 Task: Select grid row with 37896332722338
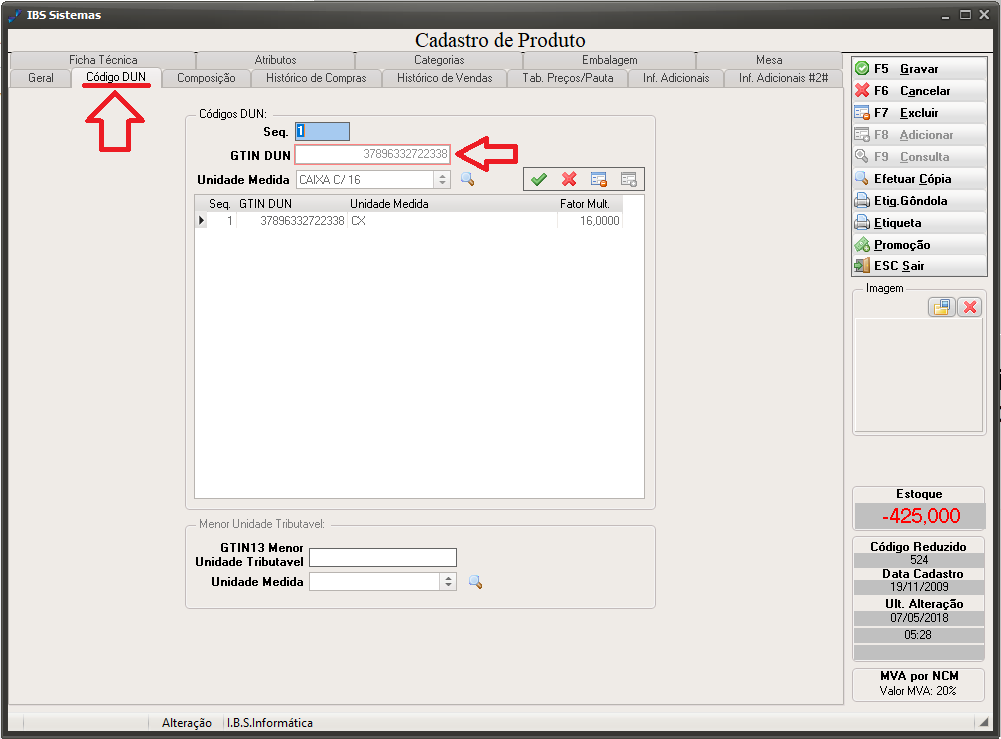point(409,221)
